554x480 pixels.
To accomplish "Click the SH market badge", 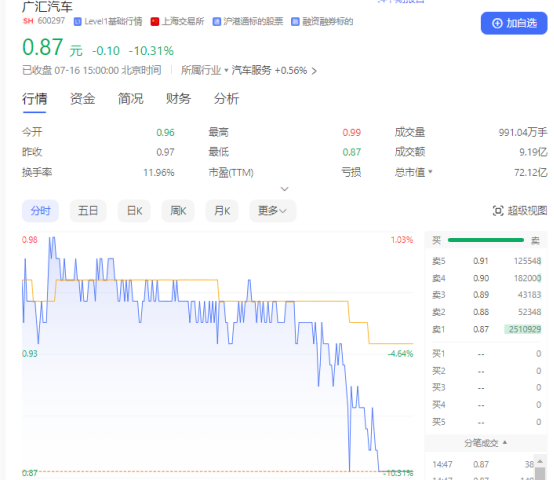I will [28, 21].
